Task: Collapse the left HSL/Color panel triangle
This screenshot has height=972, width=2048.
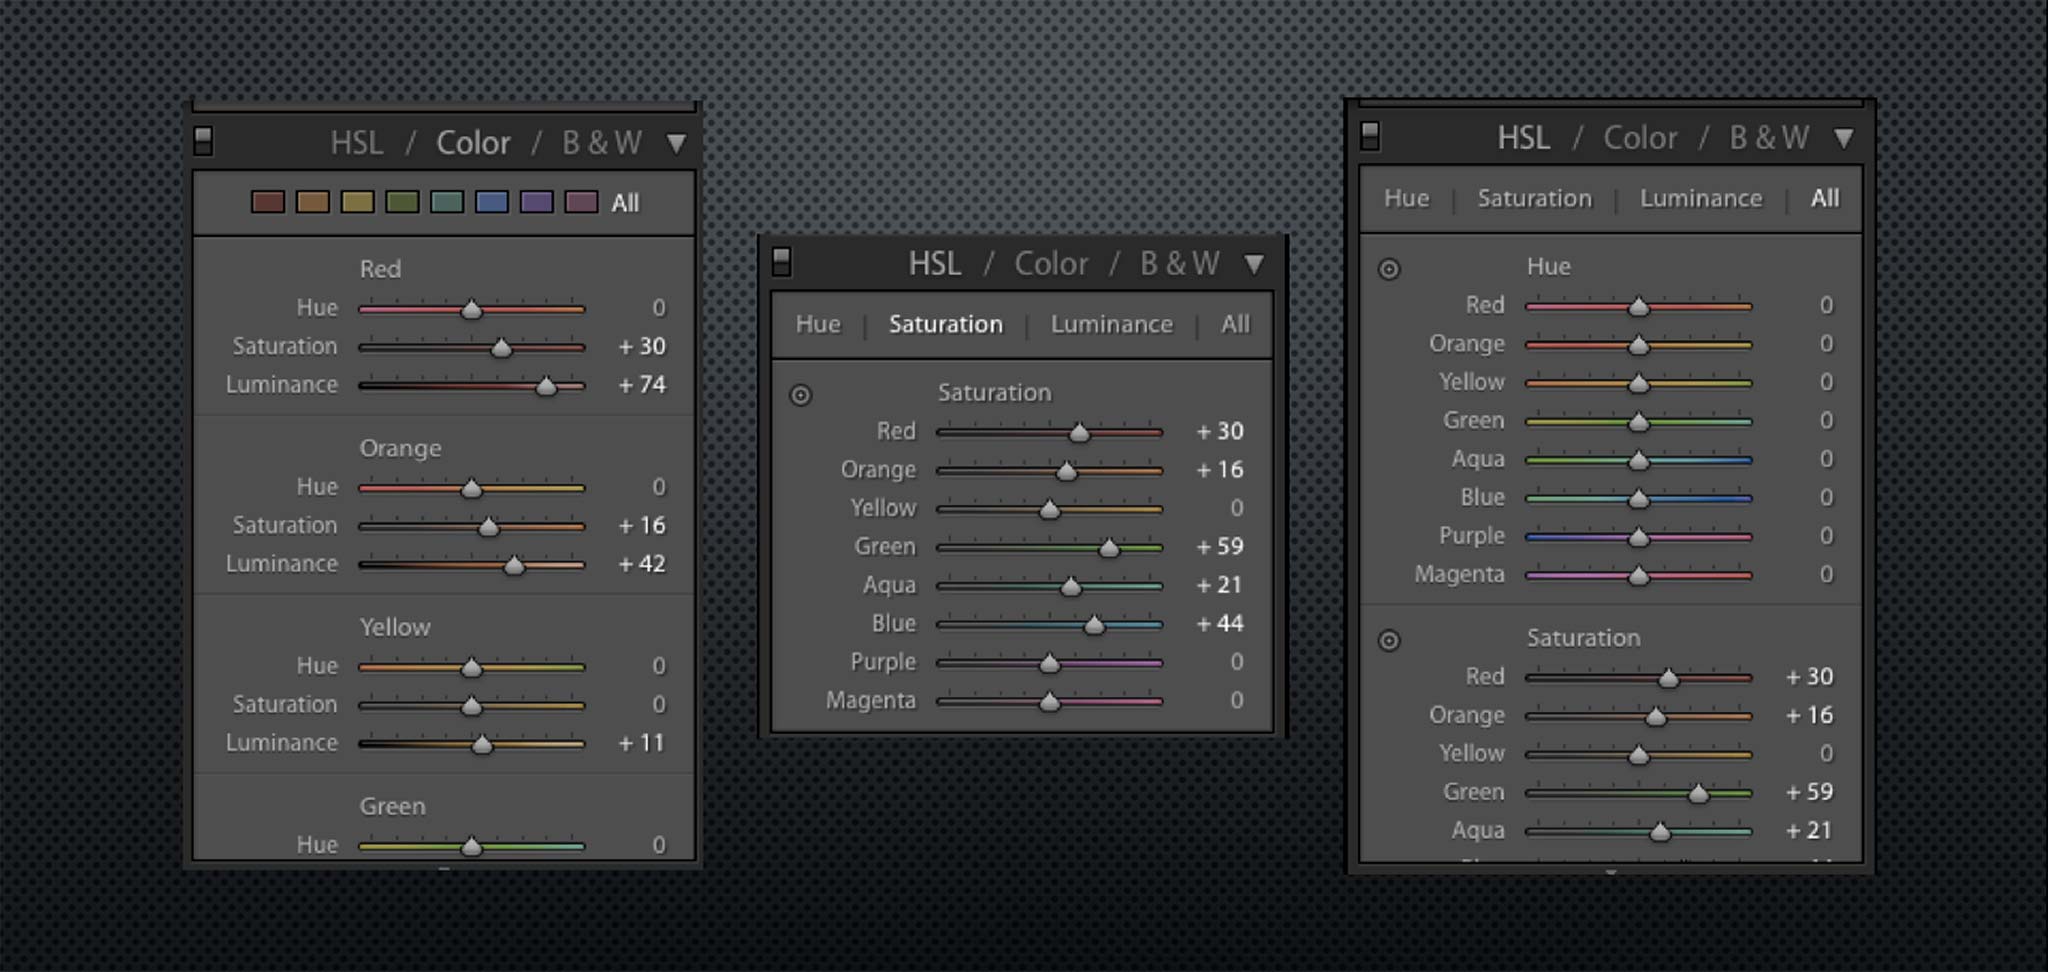Action: click(677, 143)
